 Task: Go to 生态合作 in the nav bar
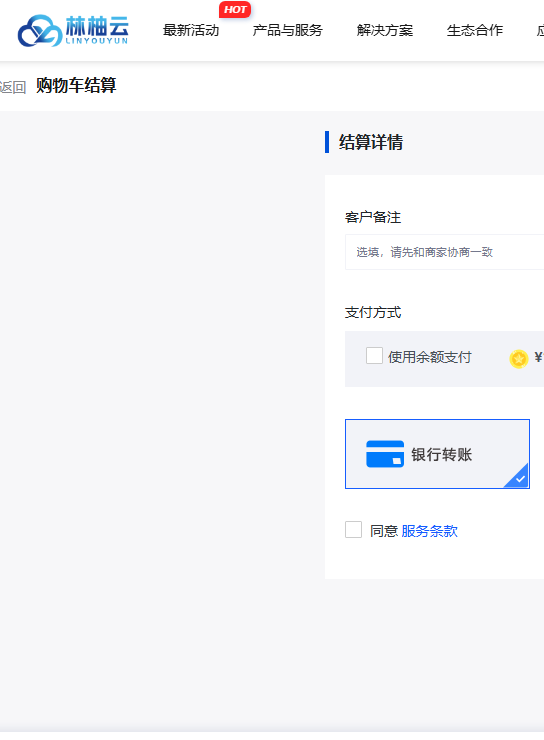pyautogui.click(x=475, y=30)
